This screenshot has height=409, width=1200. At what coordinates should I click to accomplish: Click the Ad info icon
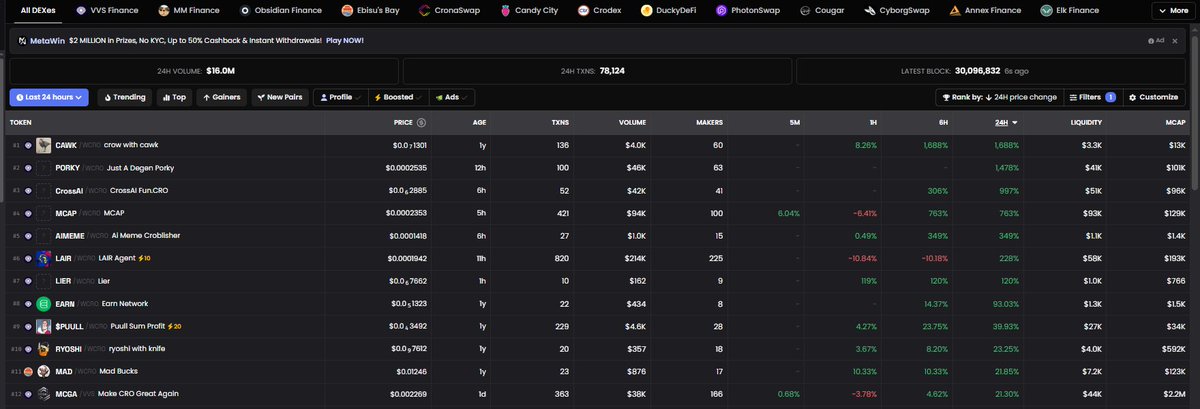1153,40
